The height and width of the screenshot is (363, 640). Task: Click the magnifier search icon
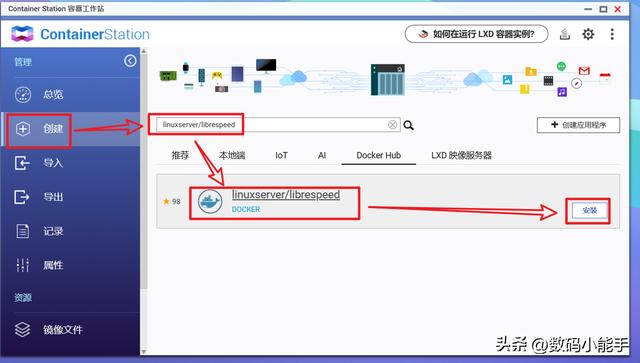(409, 125)
